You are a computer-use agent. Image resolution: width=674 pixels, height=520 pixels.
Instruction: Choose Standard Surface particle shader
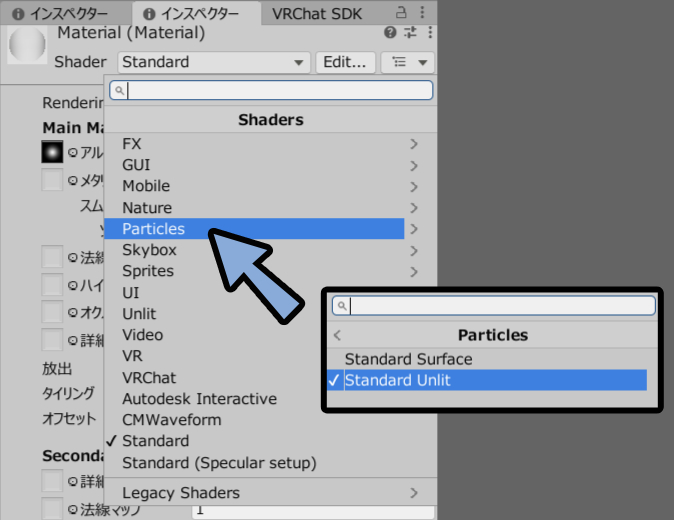pos(487,359)
